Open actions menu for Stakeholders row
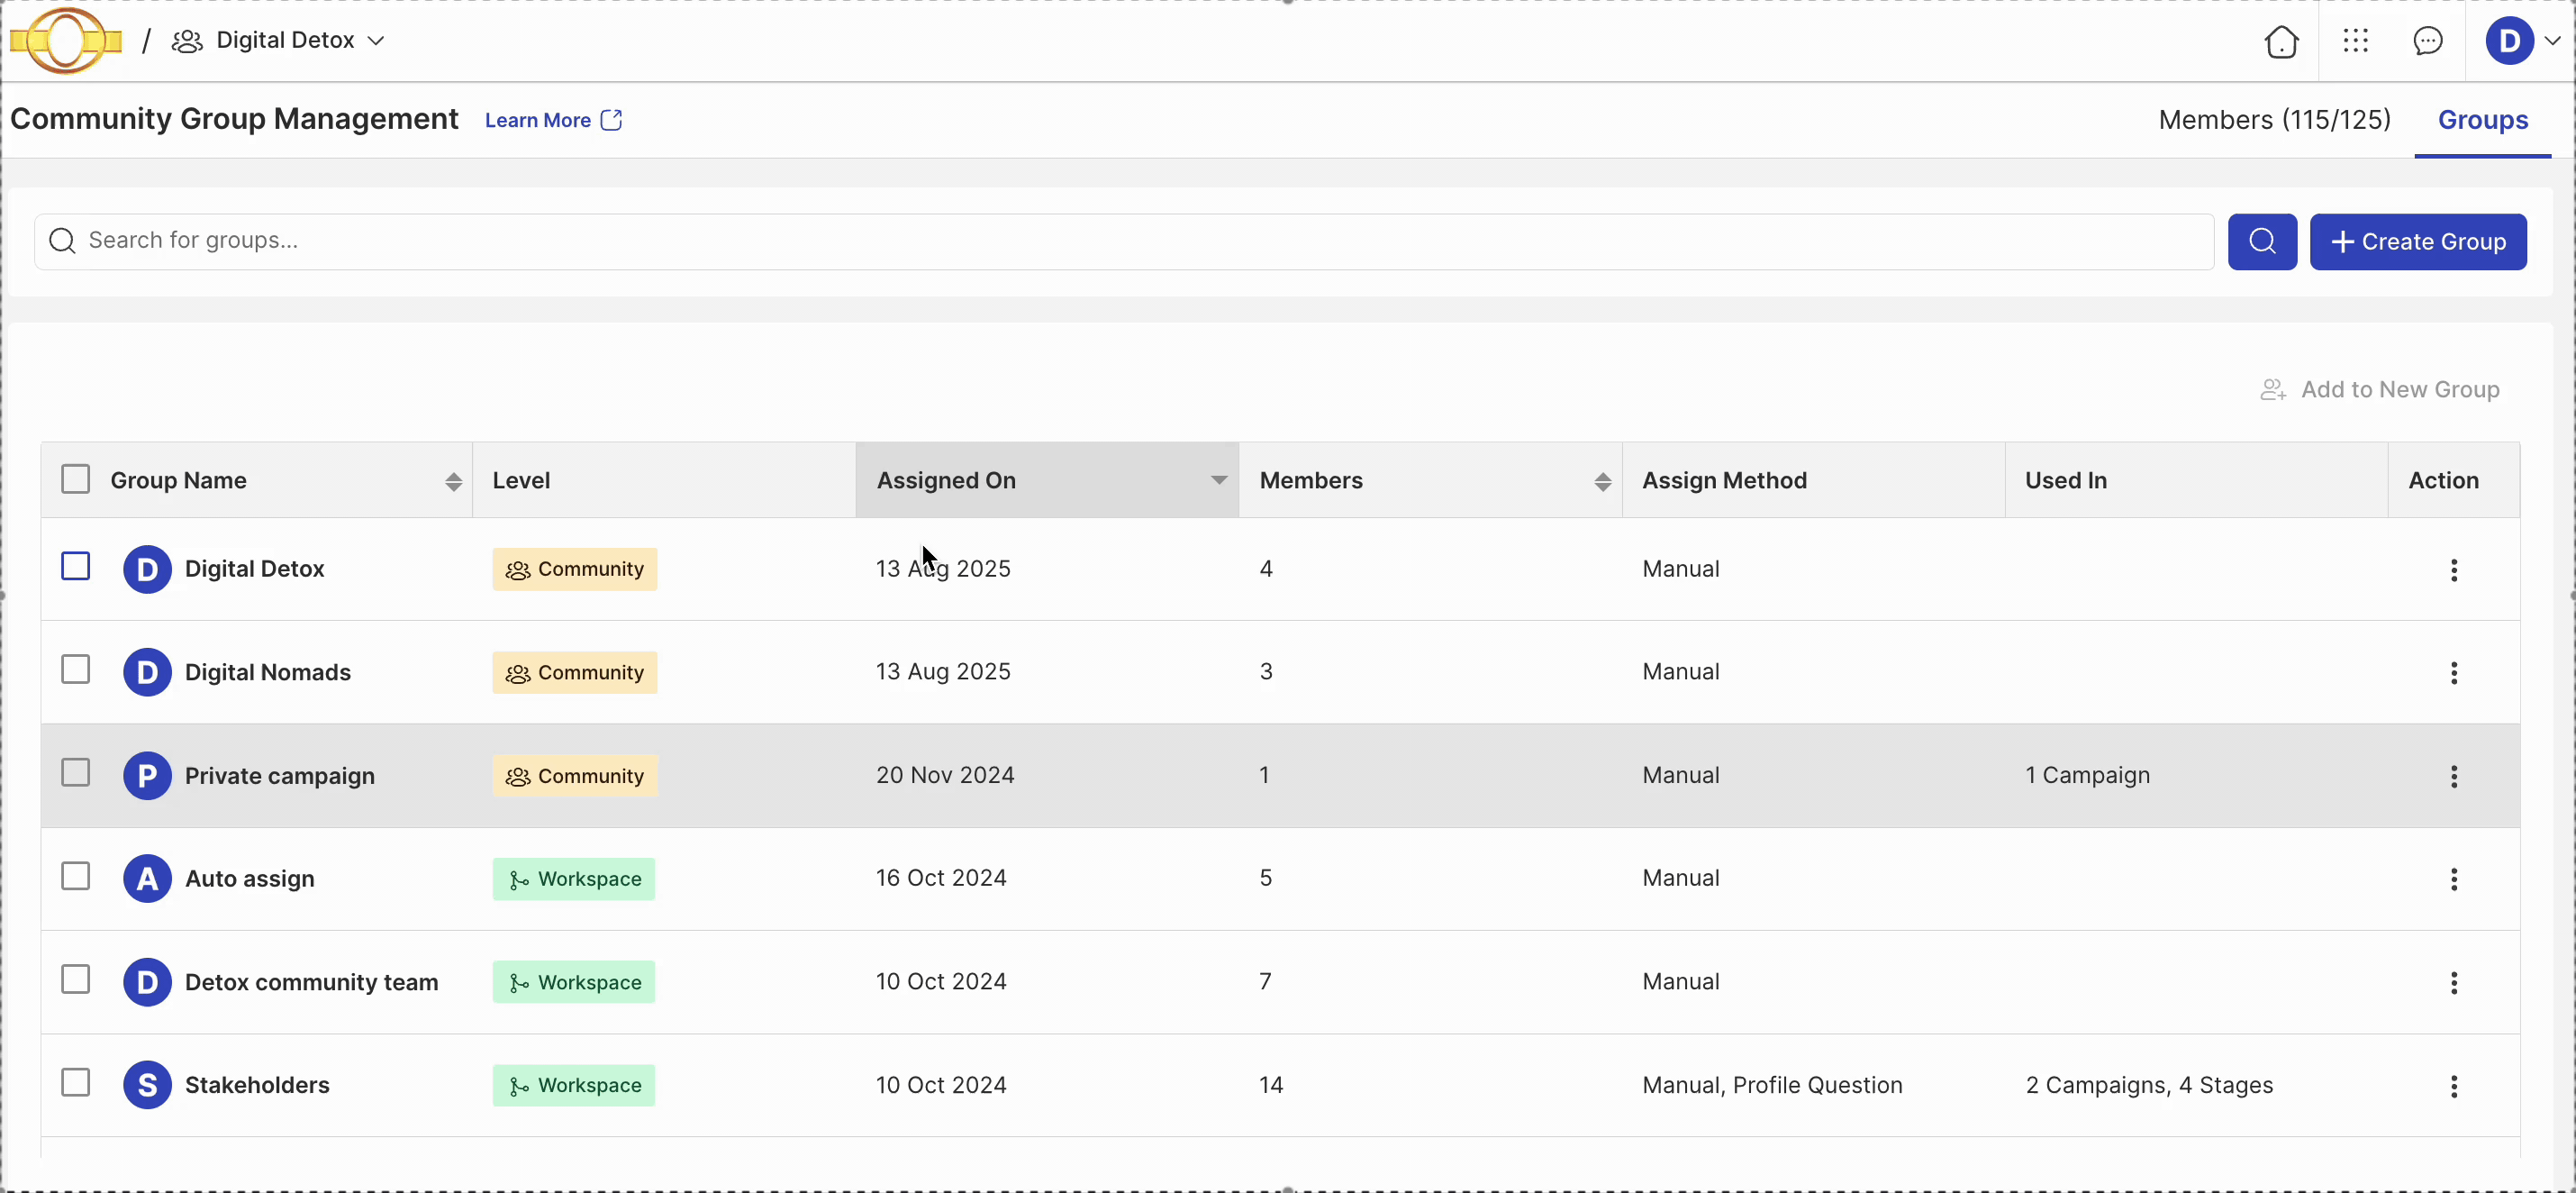The height and width of the screenshot is (1193, 2576). pyautogui.click(x=2453, y=1086)
